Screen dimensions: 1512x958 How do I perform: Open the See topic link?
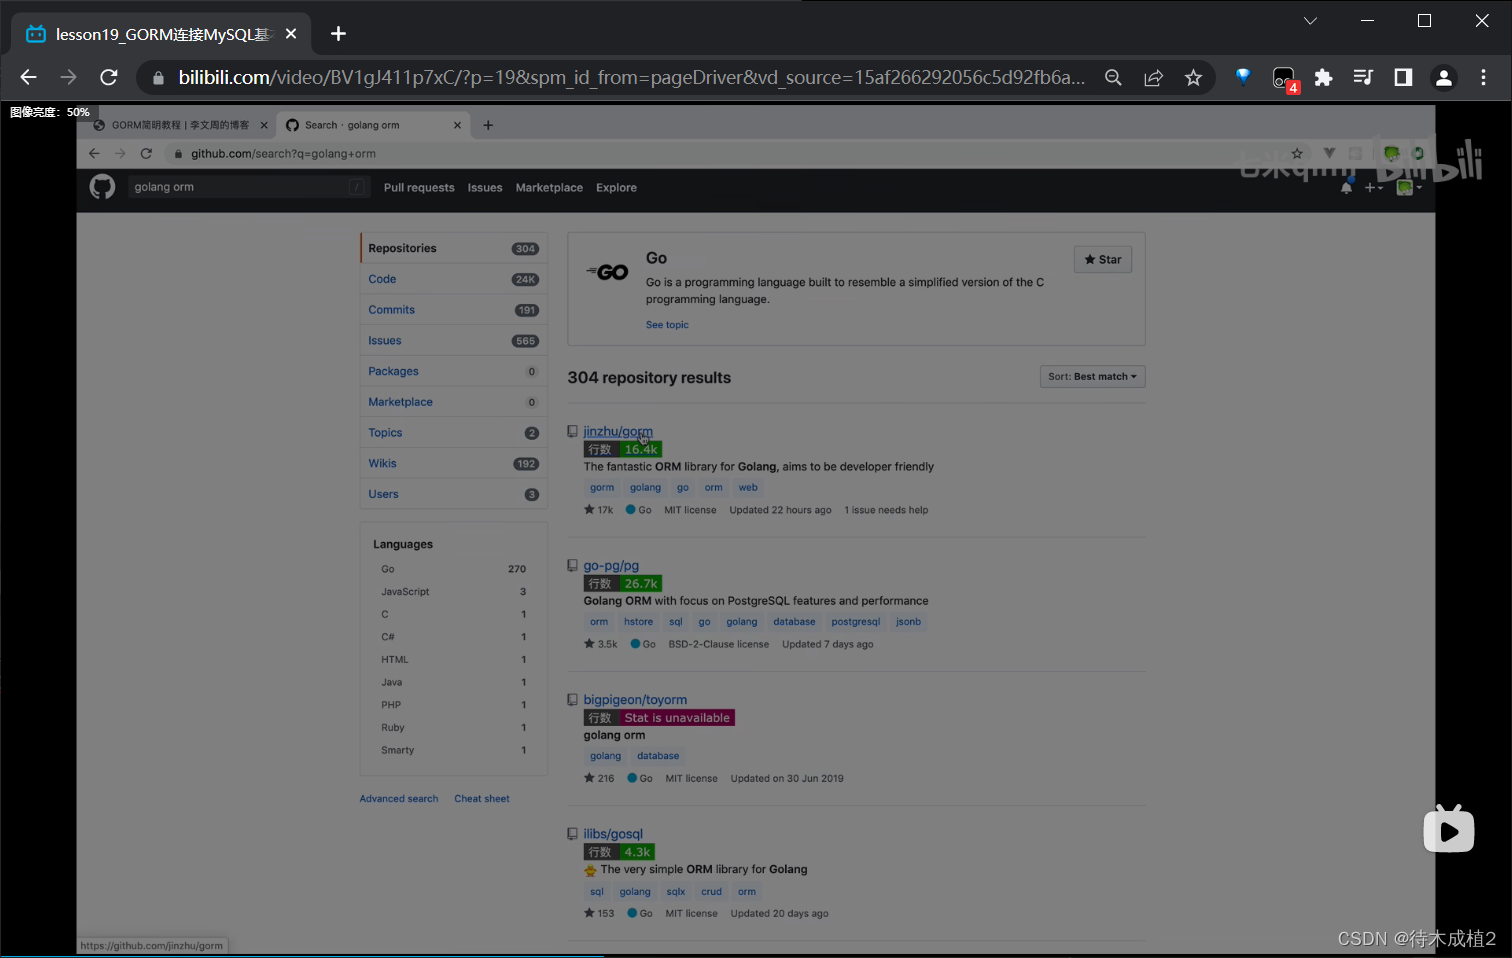667,325
